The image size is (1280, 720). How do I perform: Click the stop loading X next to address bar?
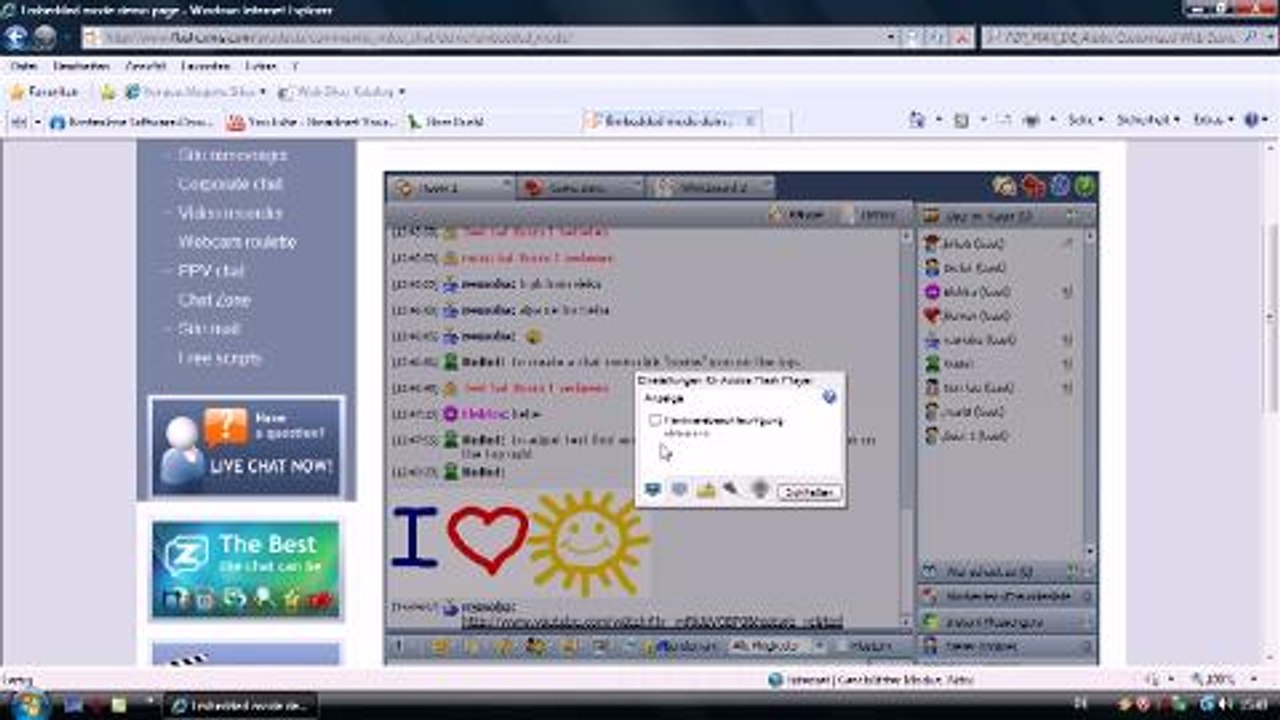(x=962, y=37)
